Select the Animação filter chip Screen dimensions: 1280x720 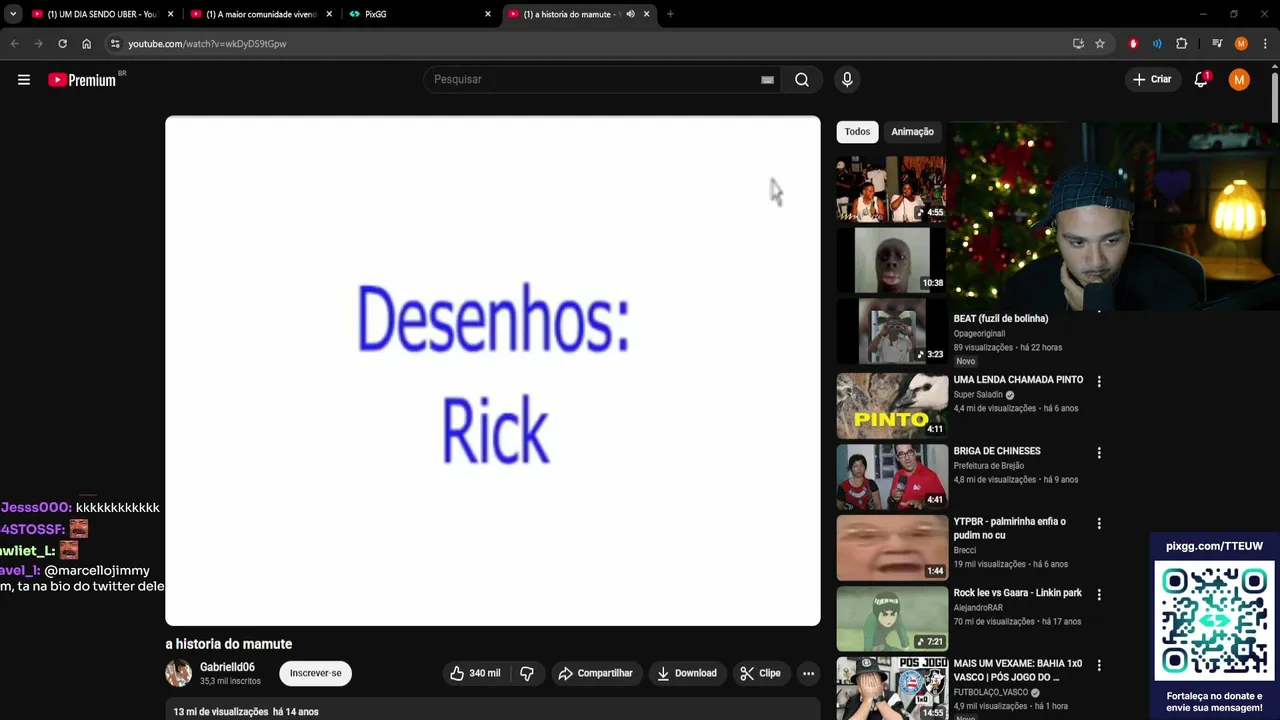pyautogui.click(x=912, y=132)
